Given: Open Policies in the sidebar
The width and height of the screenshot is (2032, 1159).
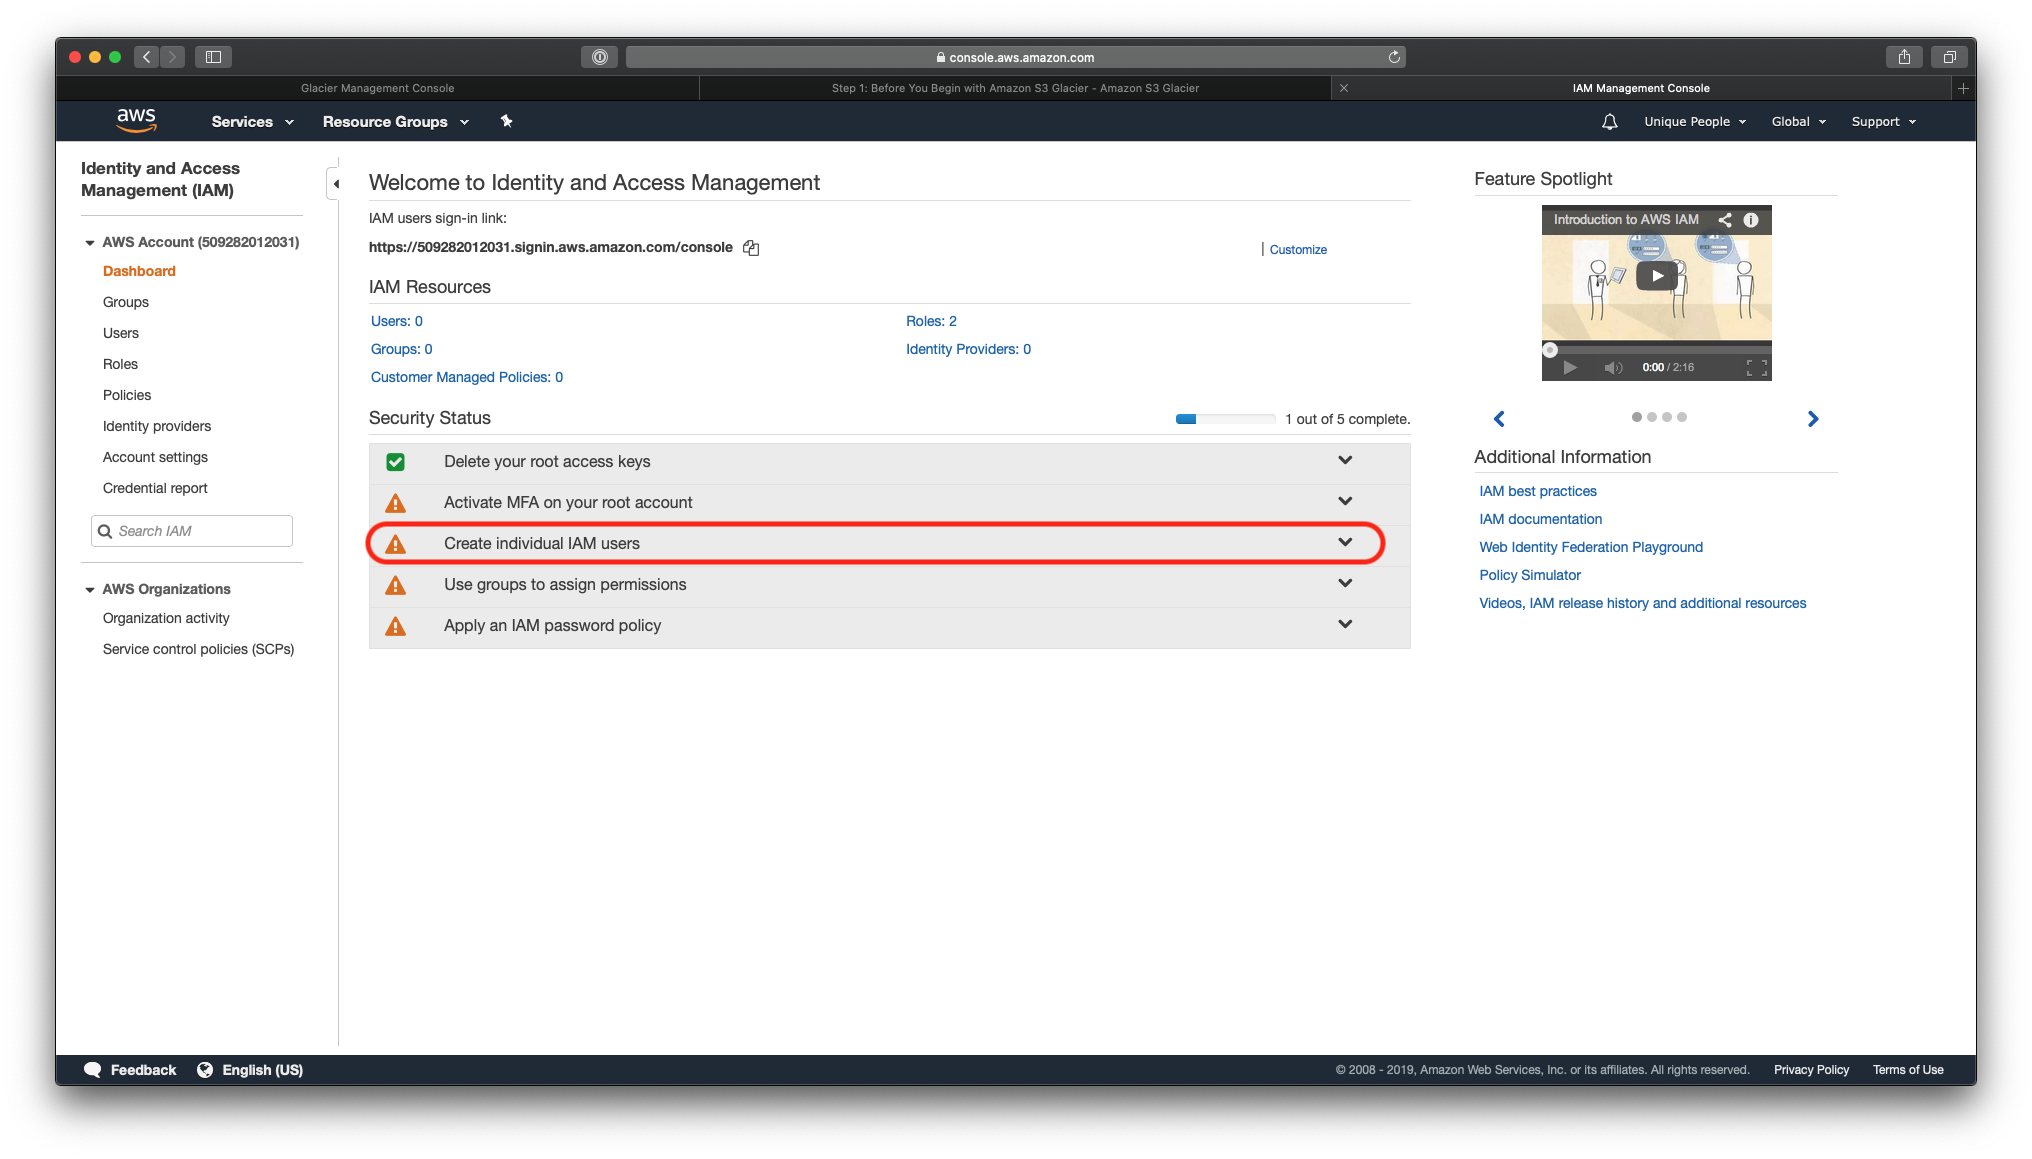Looking at the screenshot, I should click(127, 395).
